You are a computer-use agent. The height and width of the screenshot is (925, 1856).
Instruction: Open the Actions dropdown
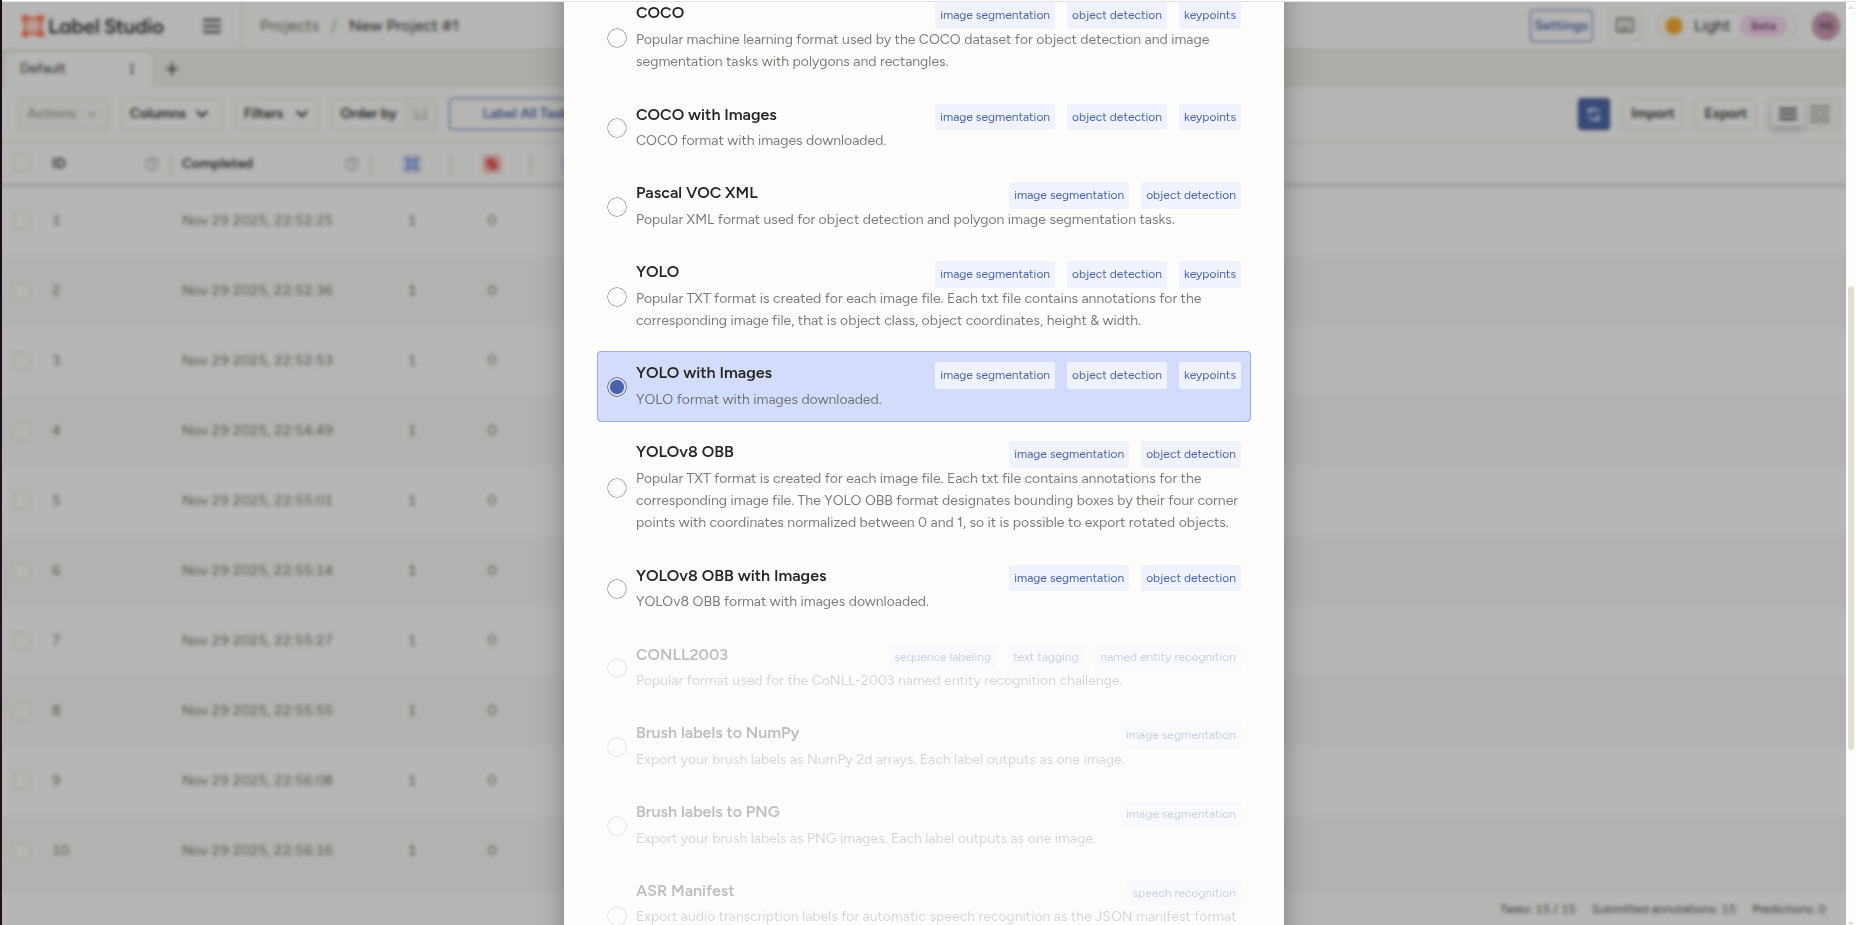tap(63, 114)
